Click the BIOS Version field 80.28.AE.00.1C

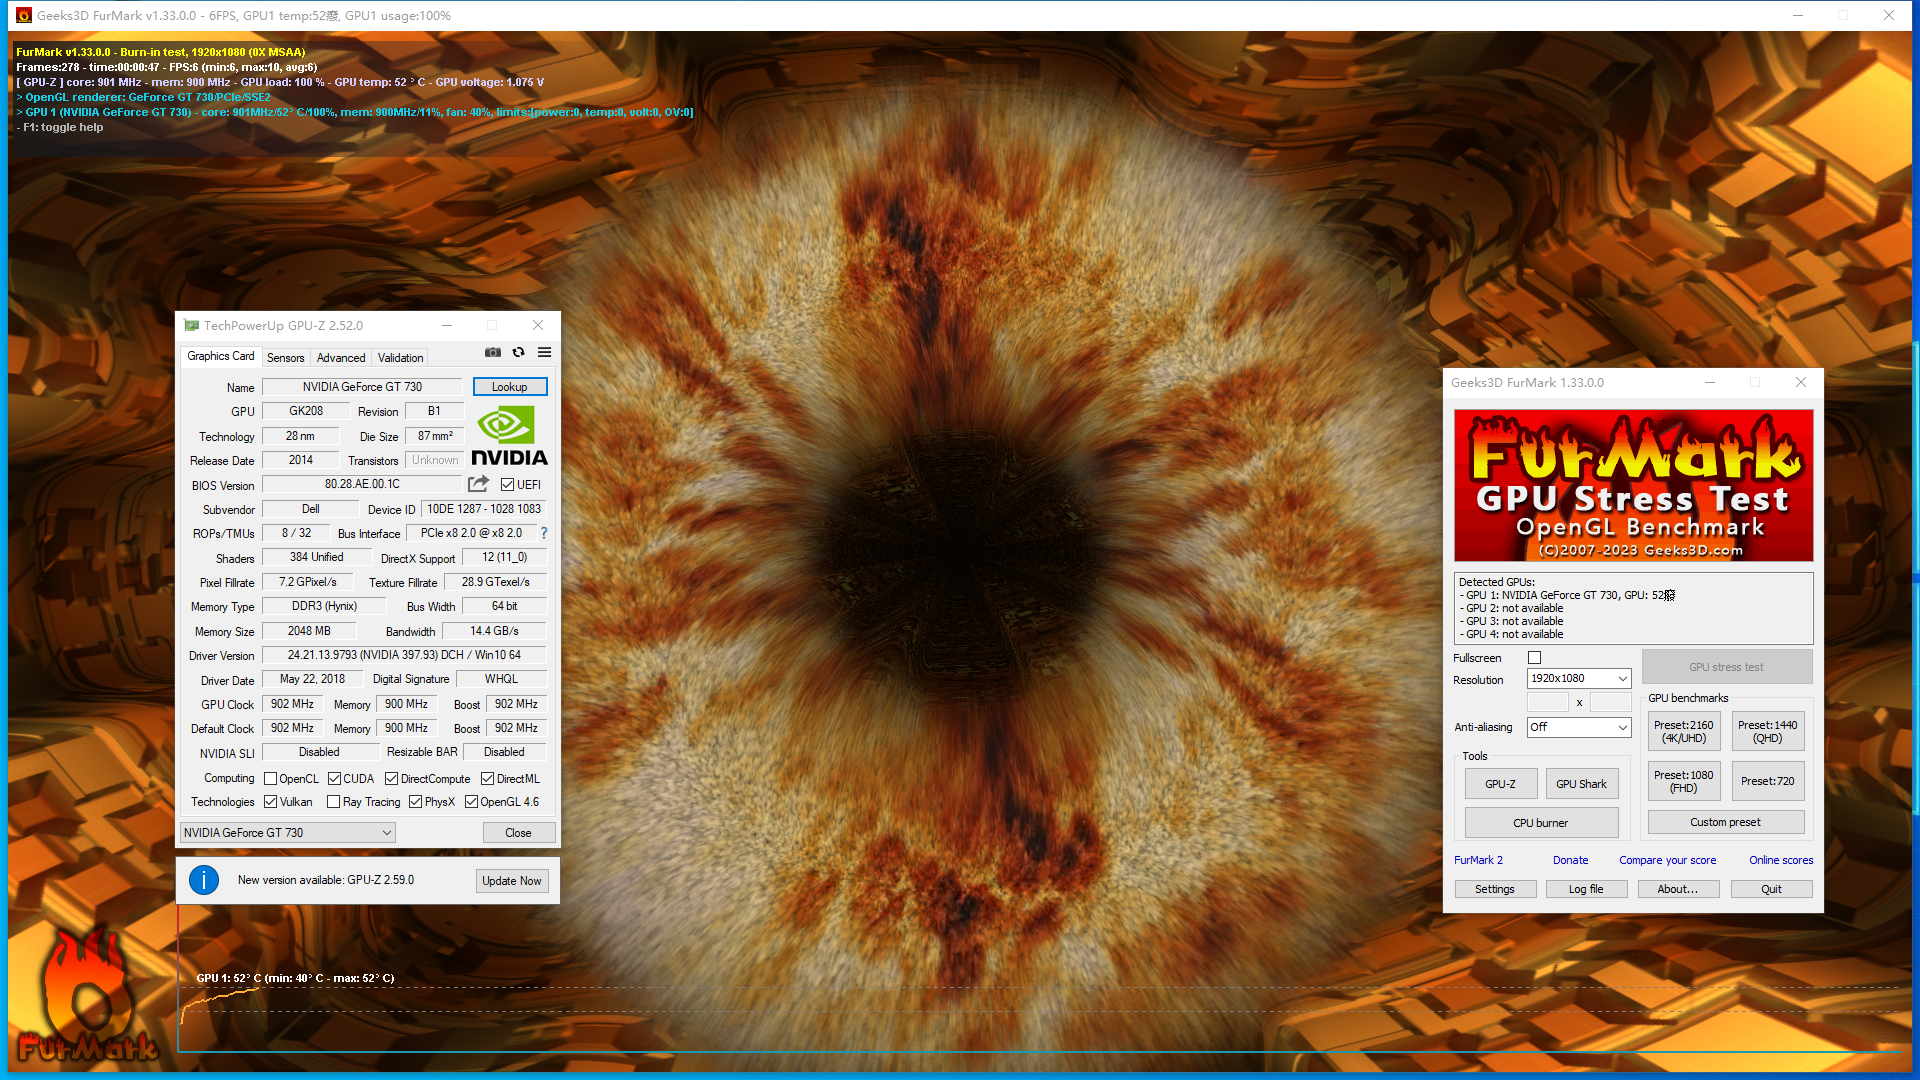[362, 484]
